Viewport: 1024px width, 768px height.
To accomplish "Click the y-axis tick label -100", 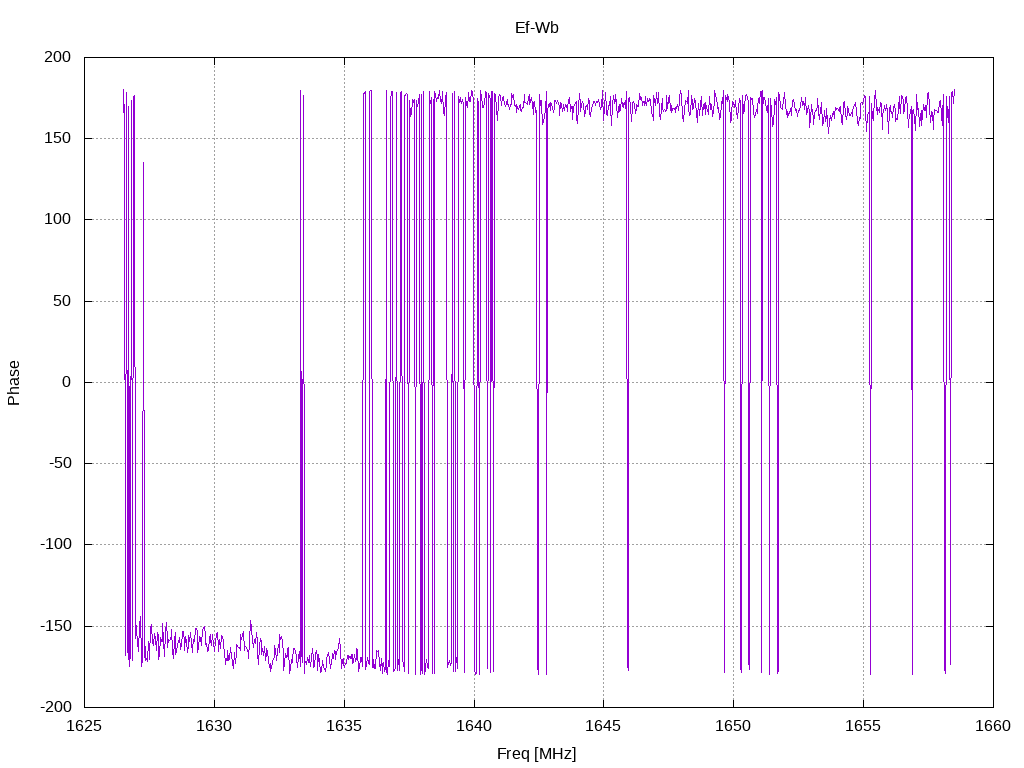I will [56, 544].
